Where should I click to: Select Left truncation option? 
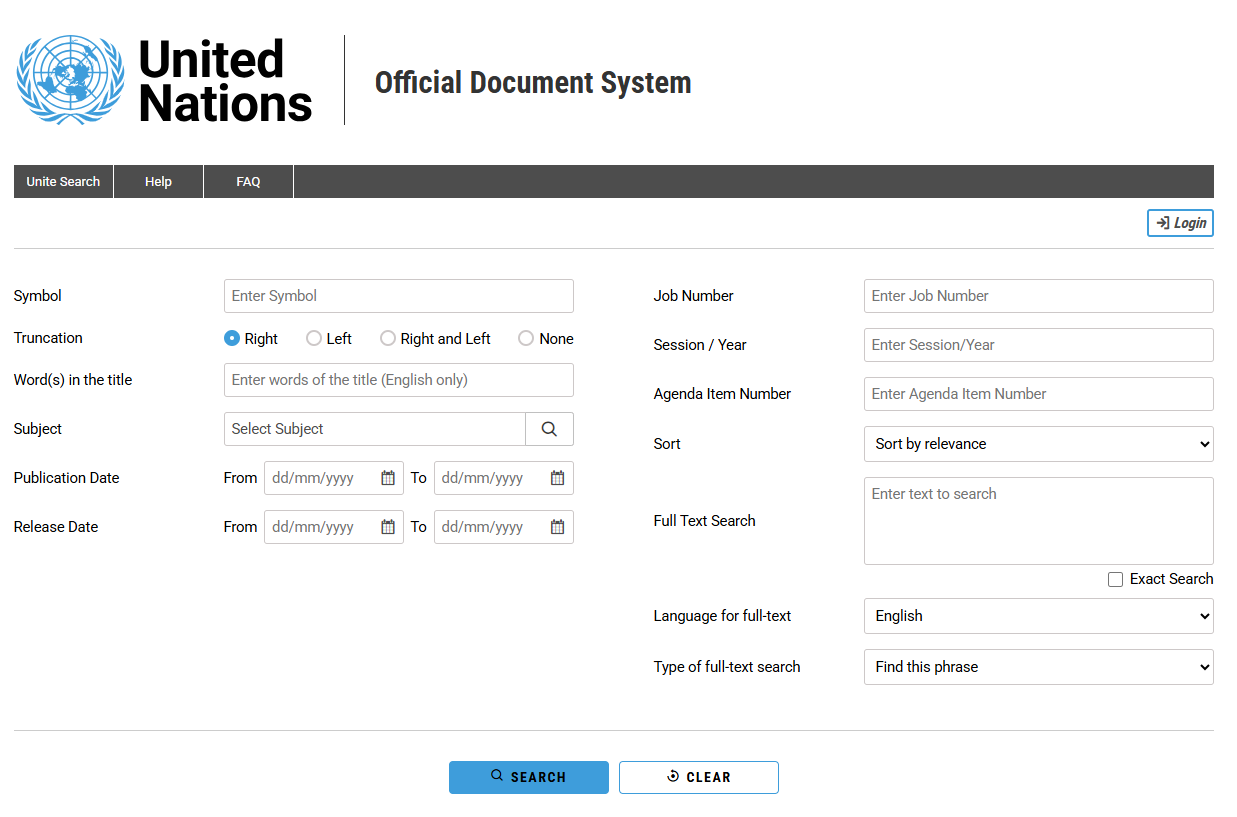pos(314,339)
